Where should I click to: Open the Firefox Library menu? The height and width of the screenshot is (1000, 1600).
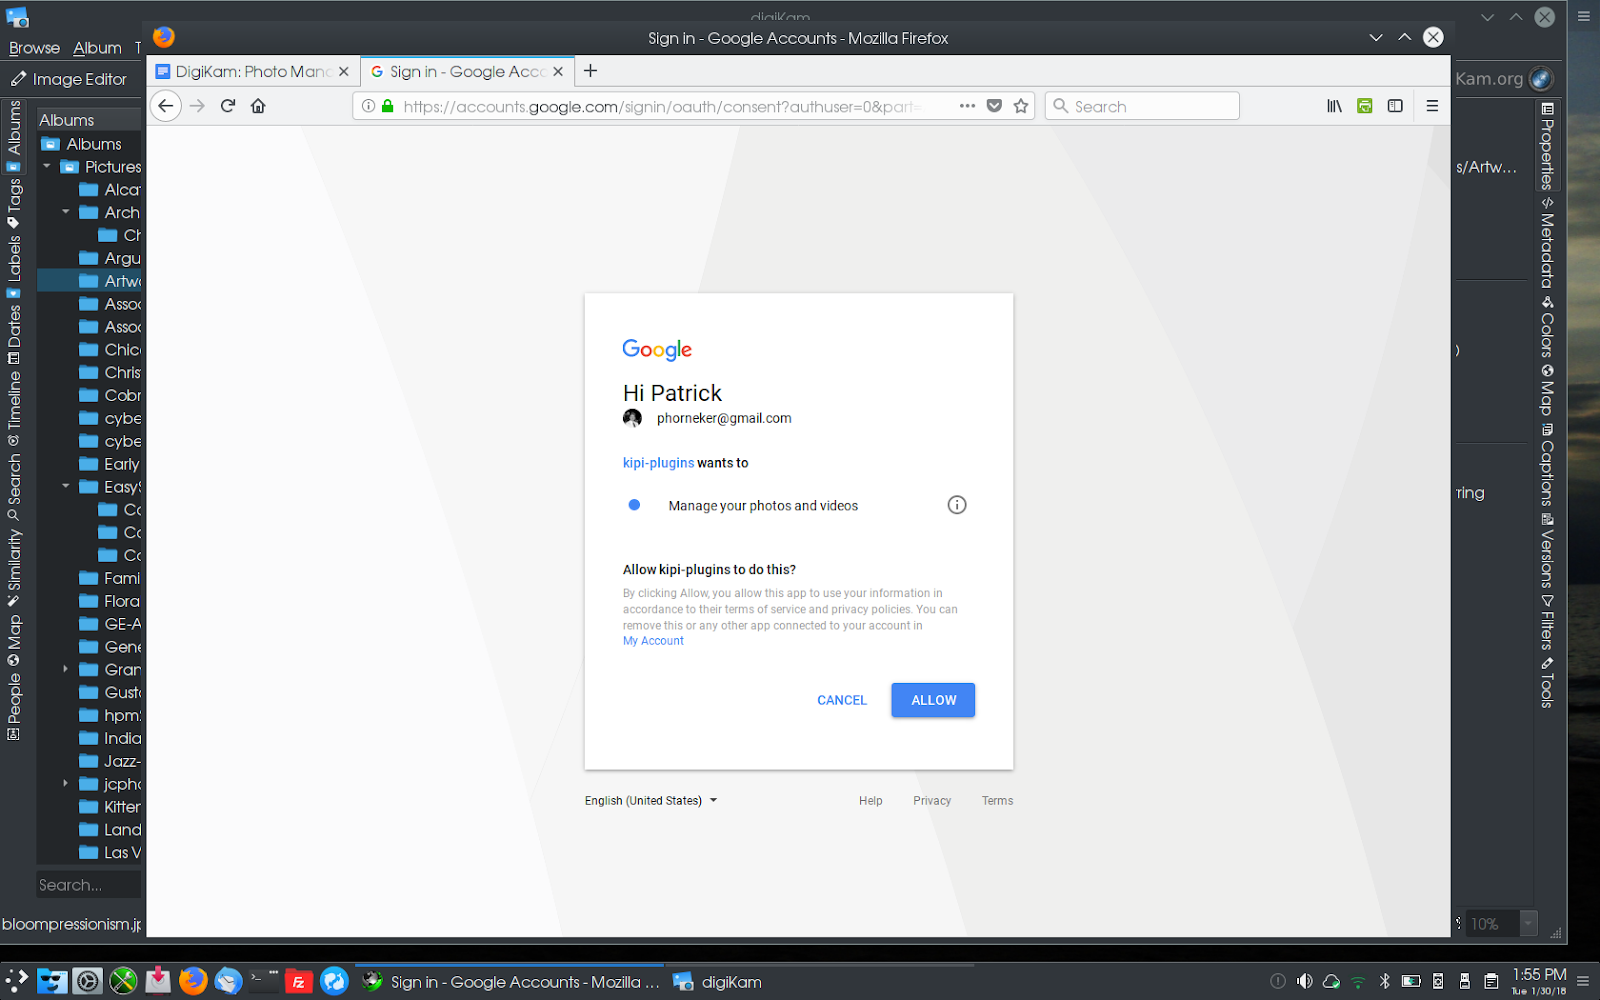pos(1334,106)
